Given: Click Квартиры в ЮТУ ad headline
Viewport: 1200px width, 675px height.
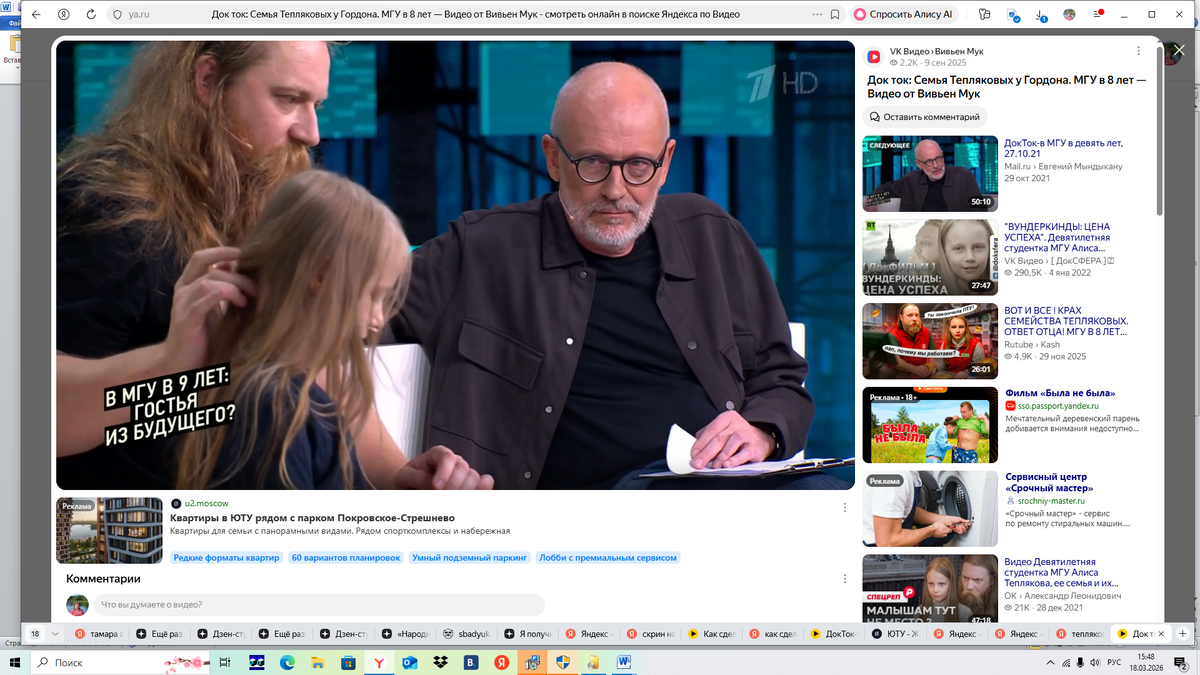Looking at the screenshot, I should tap(312, 518).
